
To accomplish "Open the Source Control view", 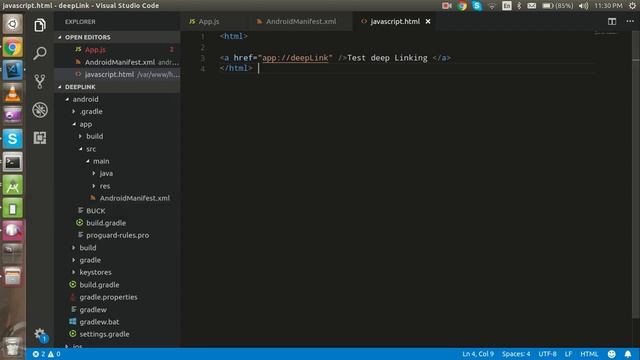I will point(40,81).
